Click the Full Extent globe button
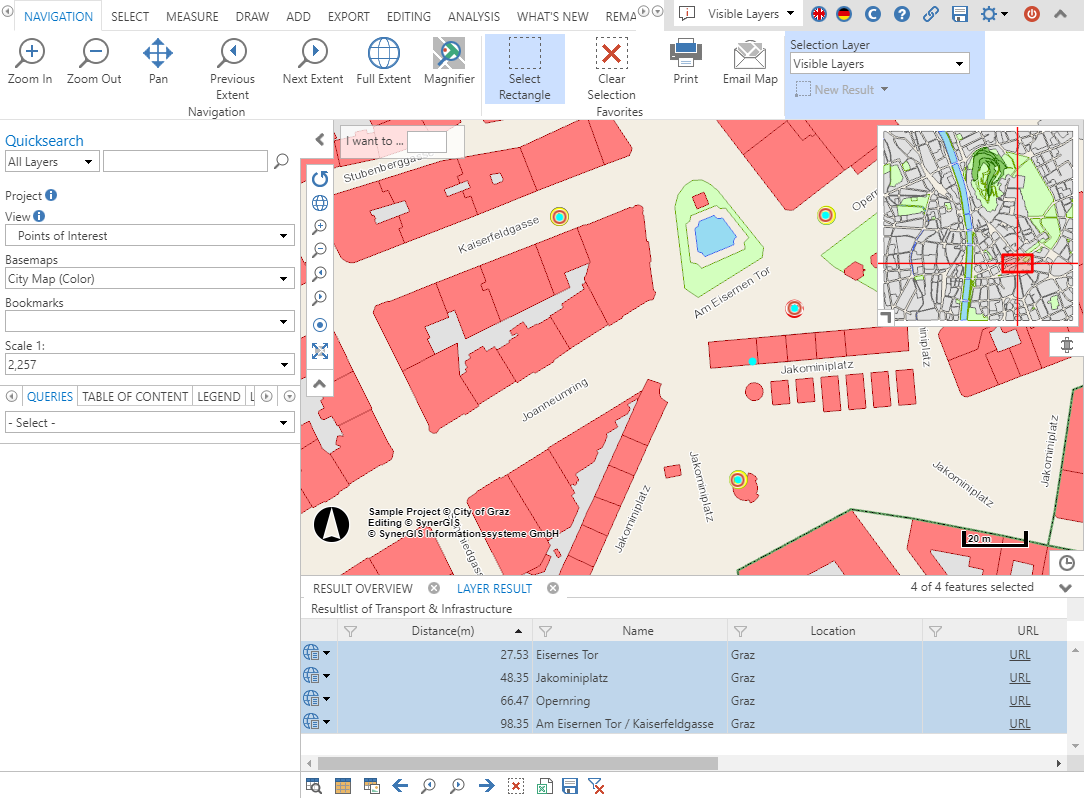The height and width of the screenshot is (798, 1084). [x=384, y=62]
